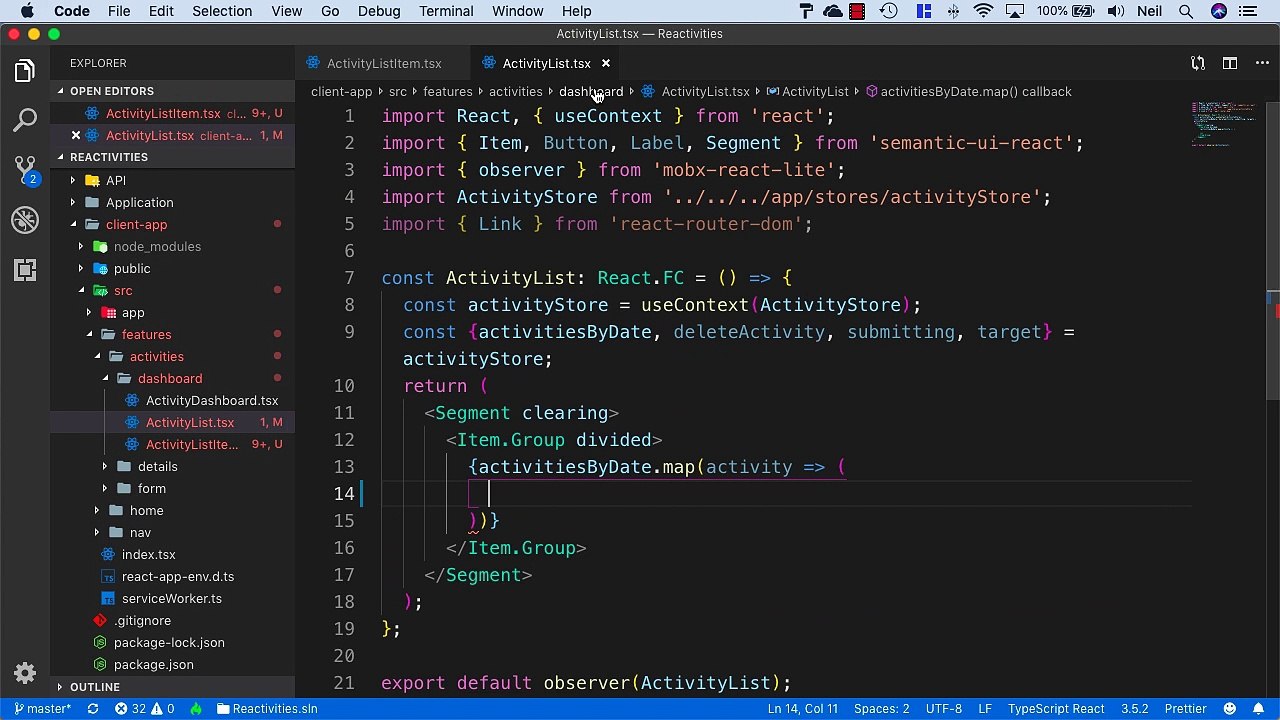Collapse the dashboard folder in Explorer

[x=169, y=378]
